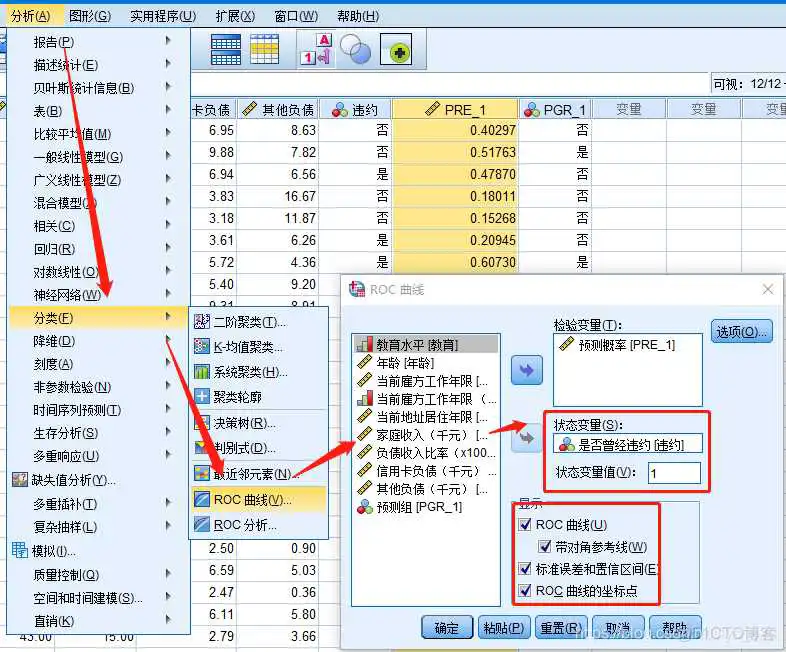Screen dimensions: 786x652
Task: Click the arrow to move variable into 检验变量
Action: (x=526, y=370)
